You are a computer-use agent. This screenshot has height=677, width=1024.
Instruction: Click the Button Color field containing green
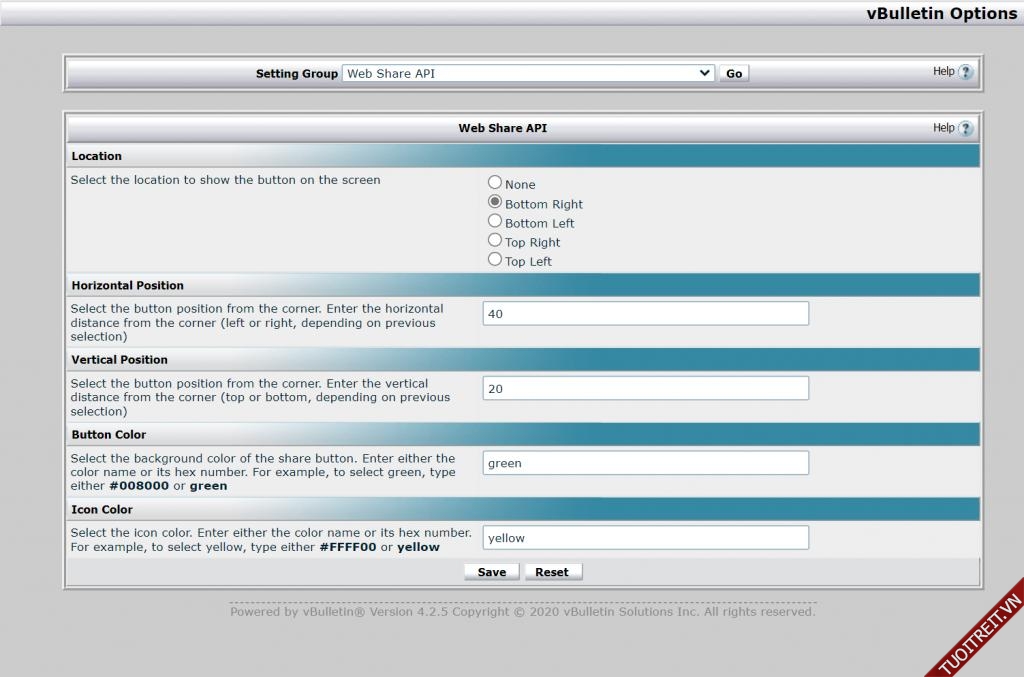point(645,463)
